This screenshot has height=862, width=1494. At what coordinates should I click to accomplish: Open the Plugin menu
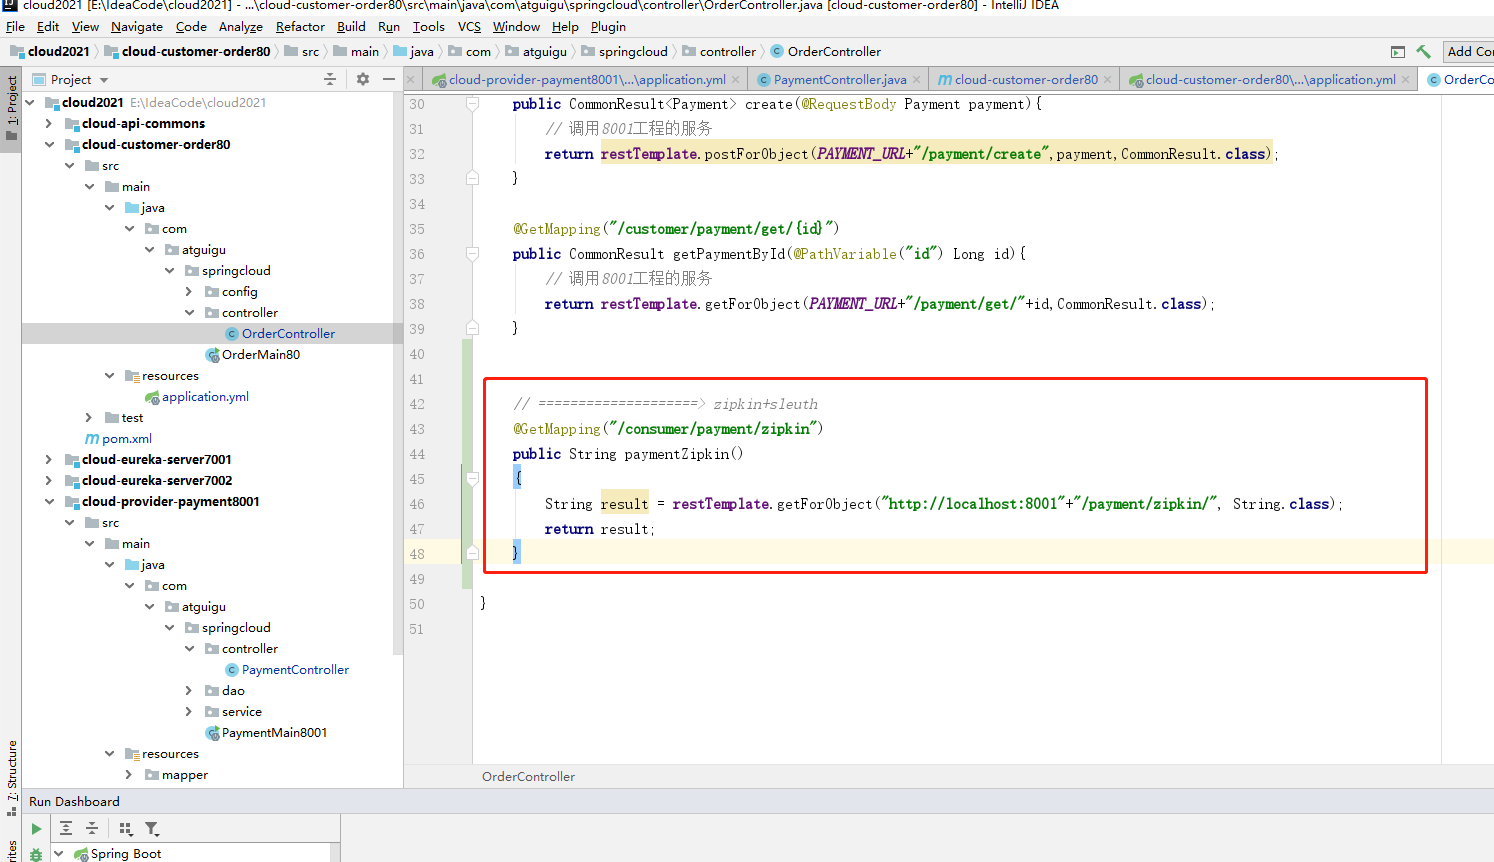pyautogui.click(x=608, y=27)
